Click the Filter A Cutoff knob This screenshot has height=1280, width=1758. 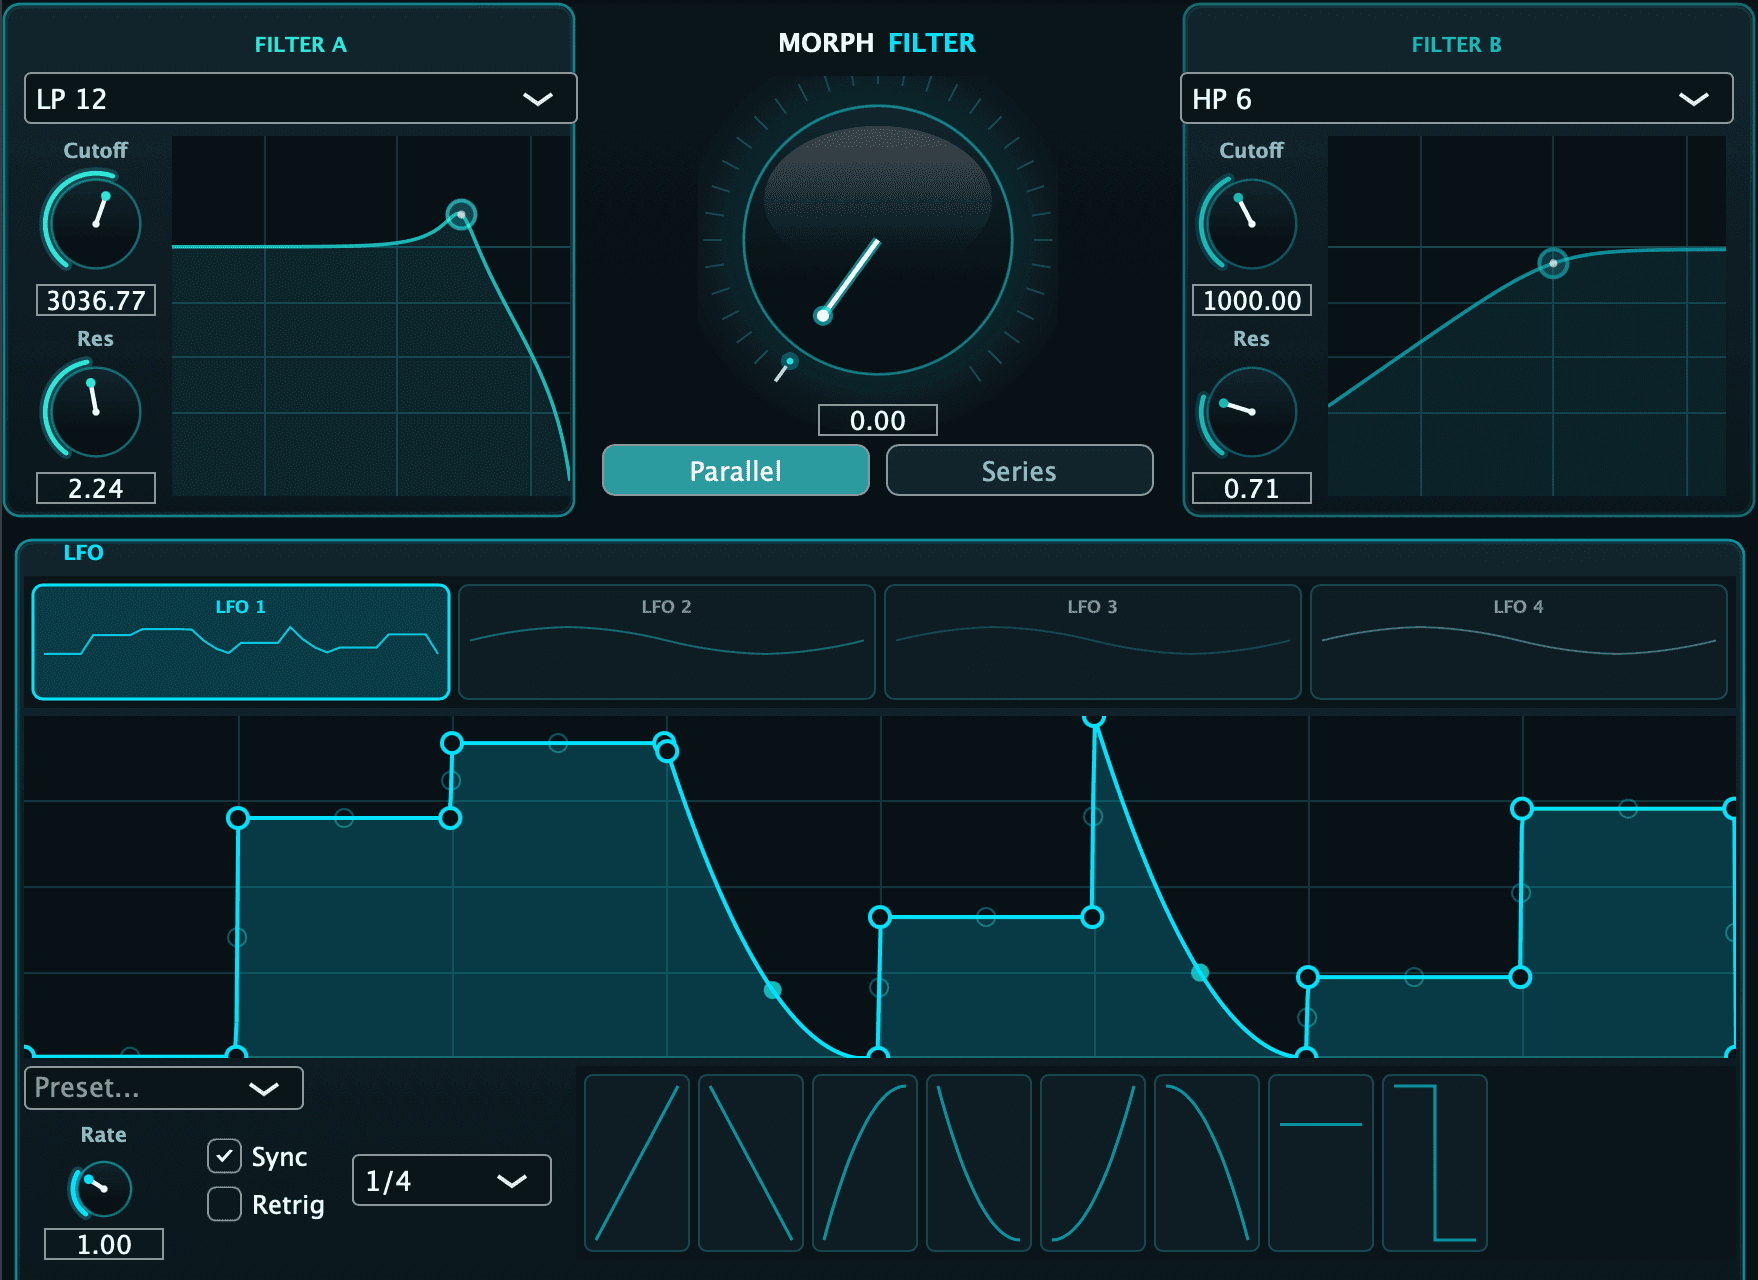(94, 222)
